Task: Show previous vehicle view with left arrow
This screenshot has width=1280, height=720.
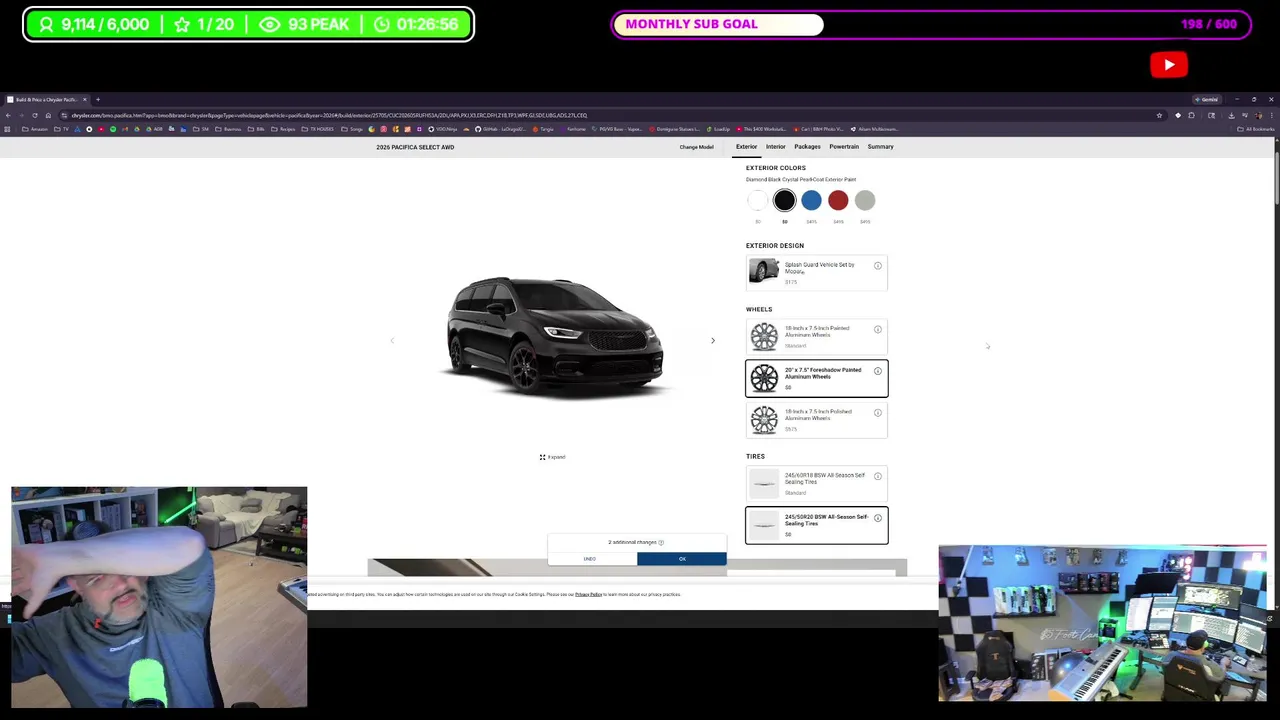Action: [392, 341]
